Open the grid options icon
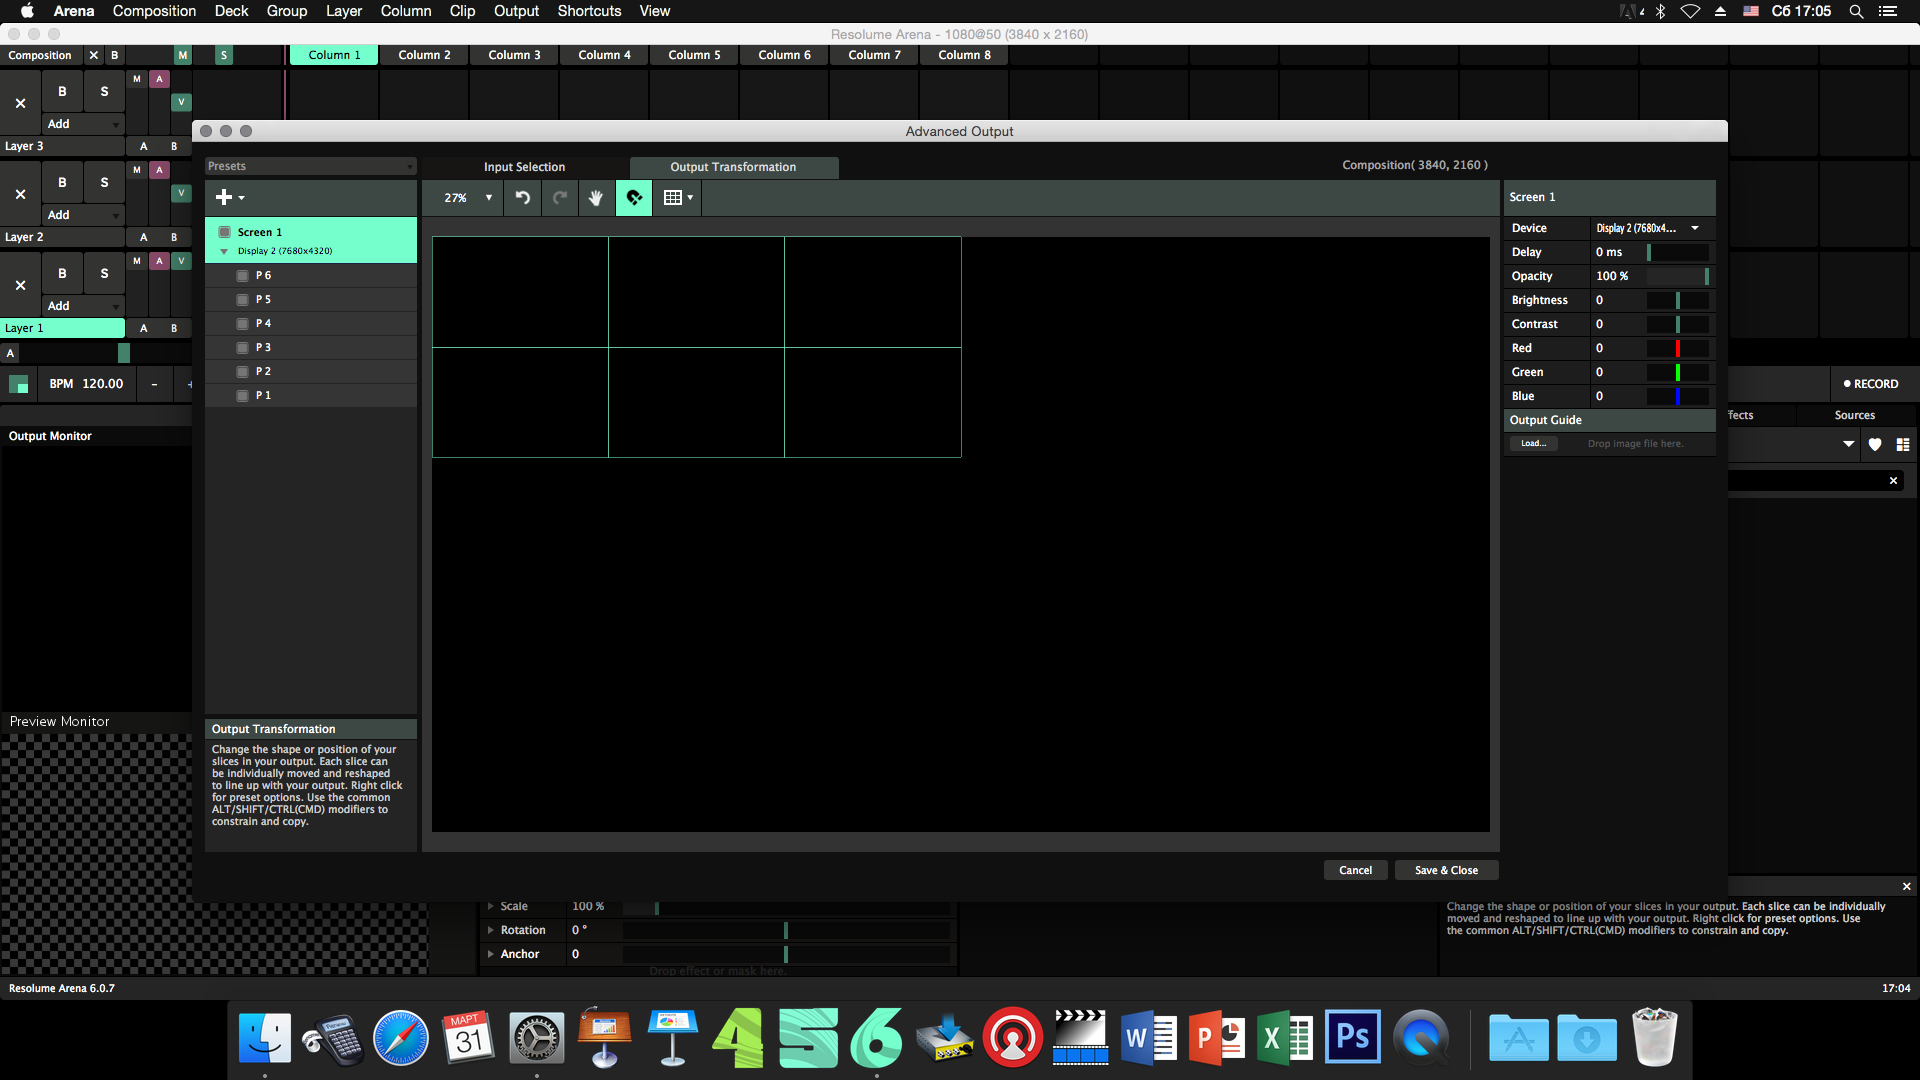 click(678, 198)
